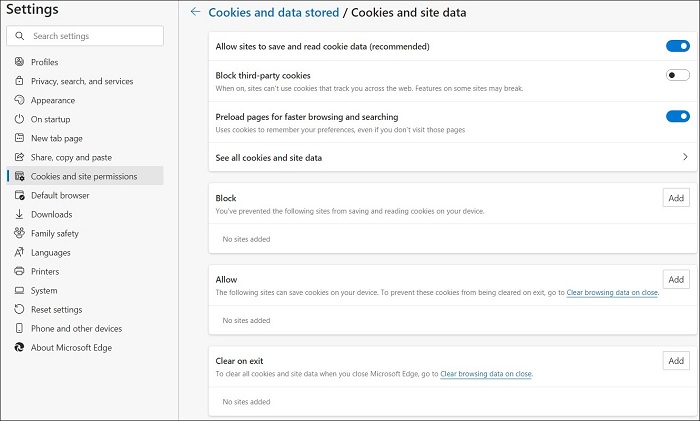Screen dimensions: 700x421
Task: Click the Family safety icon
Action: click(x=19, y=233)
